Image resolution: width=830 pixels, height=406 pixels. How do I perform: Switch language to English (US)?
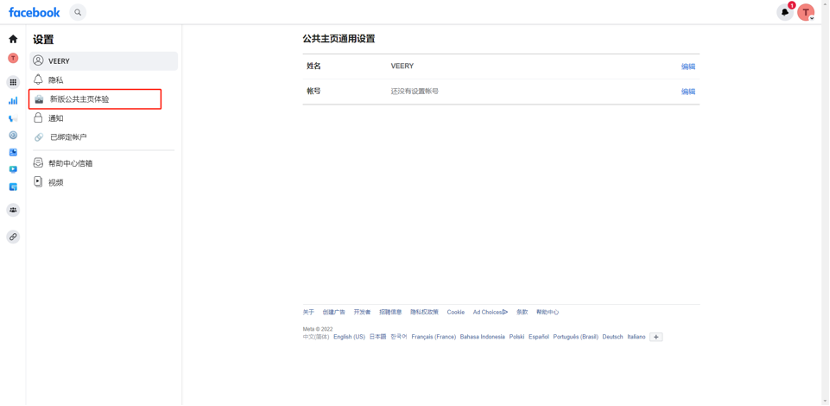pos(349,337)
